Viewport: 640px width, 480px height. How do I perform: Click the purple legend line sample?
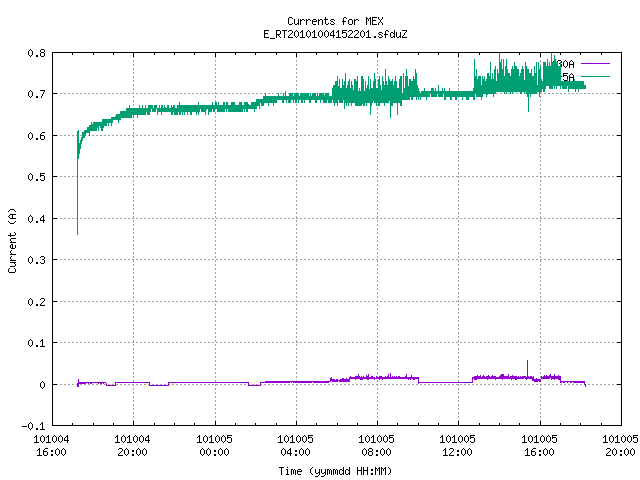point(595,64)
